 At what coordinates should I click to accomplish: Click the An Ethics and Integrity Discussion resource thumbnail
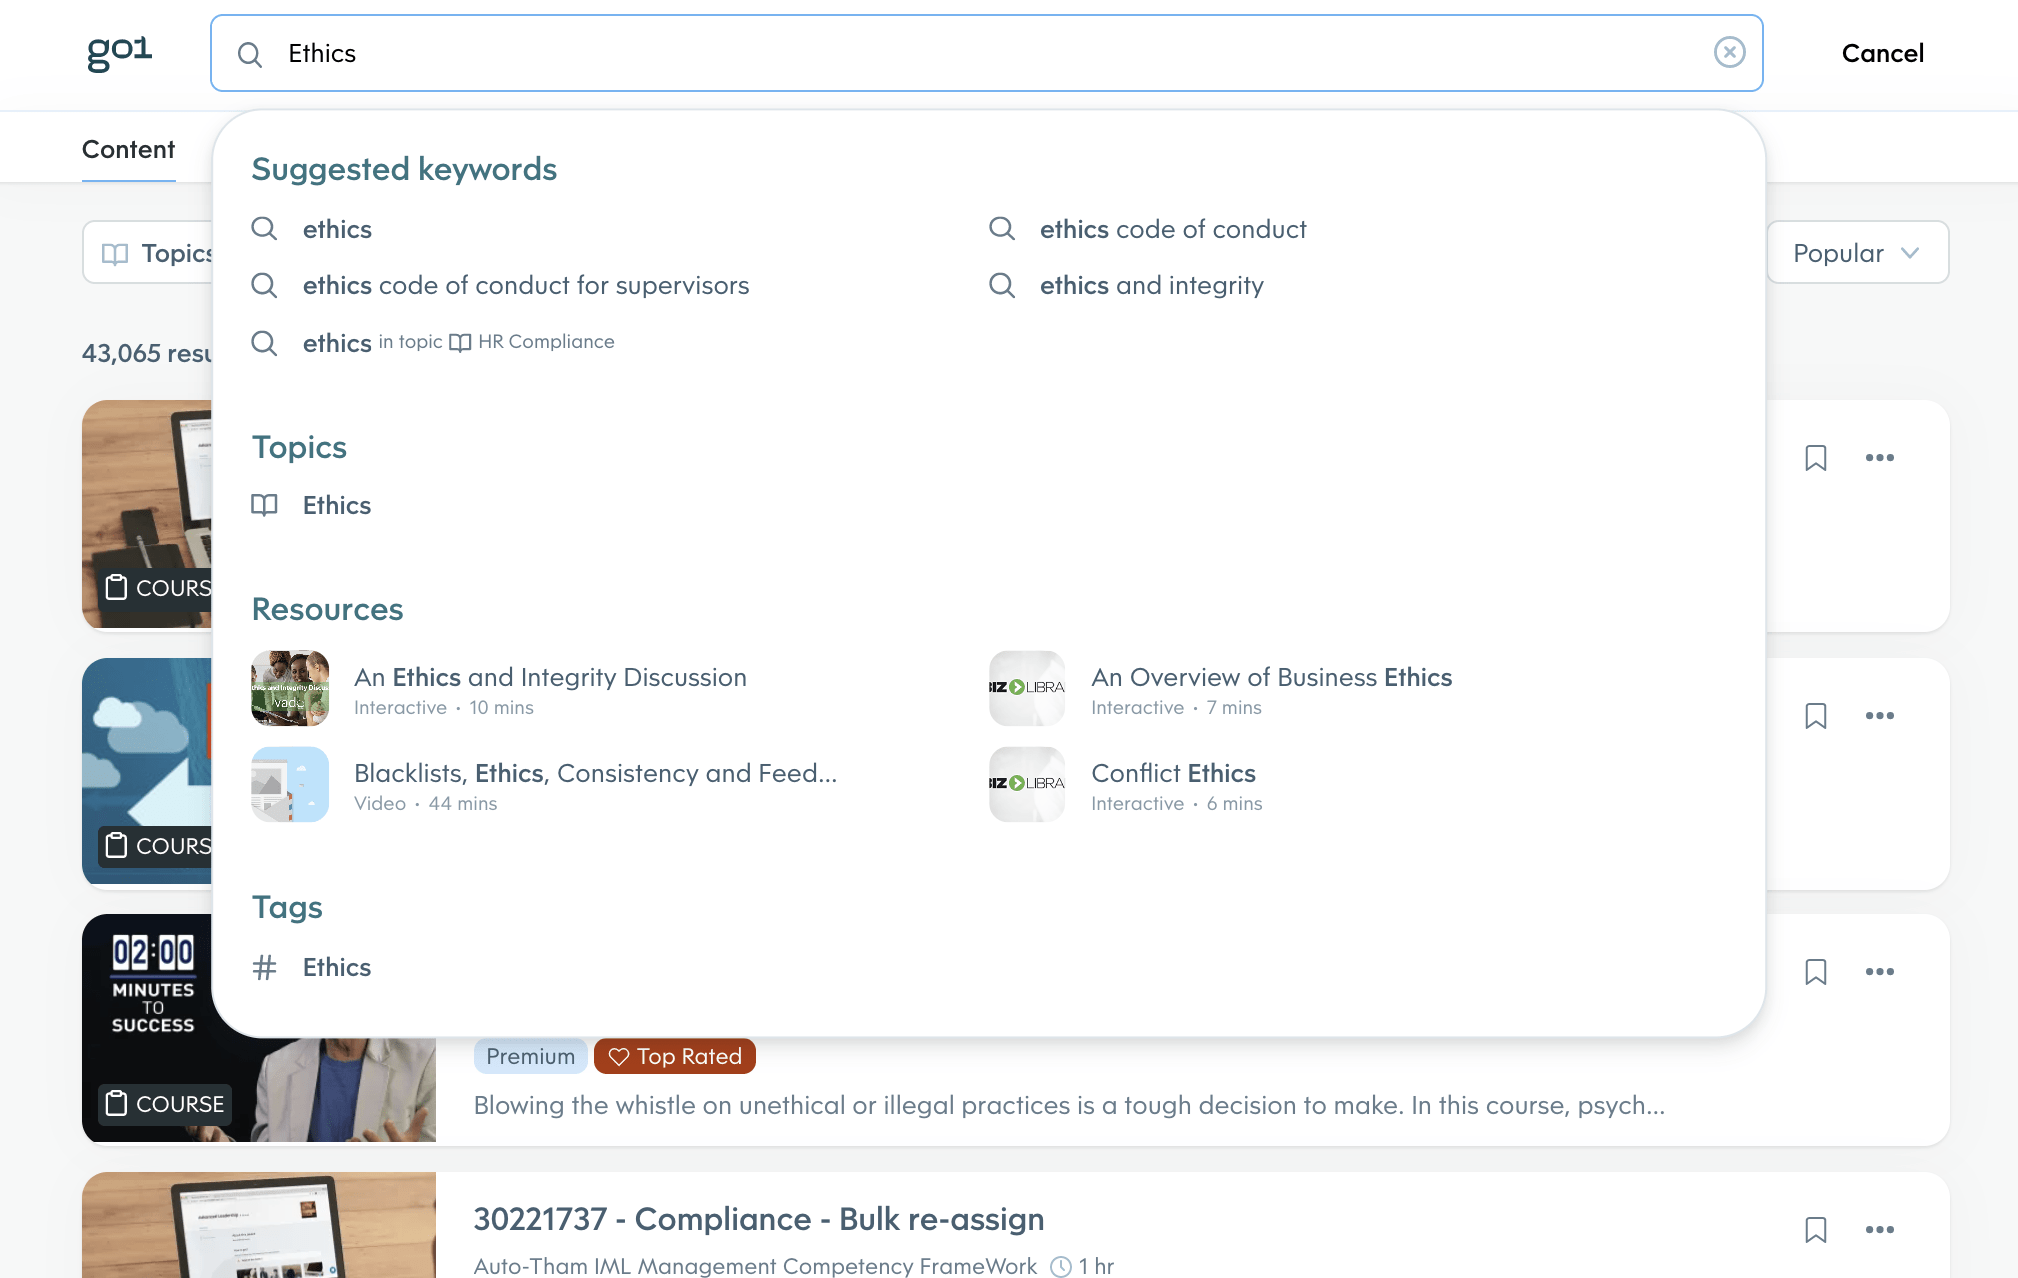point(288,688)
